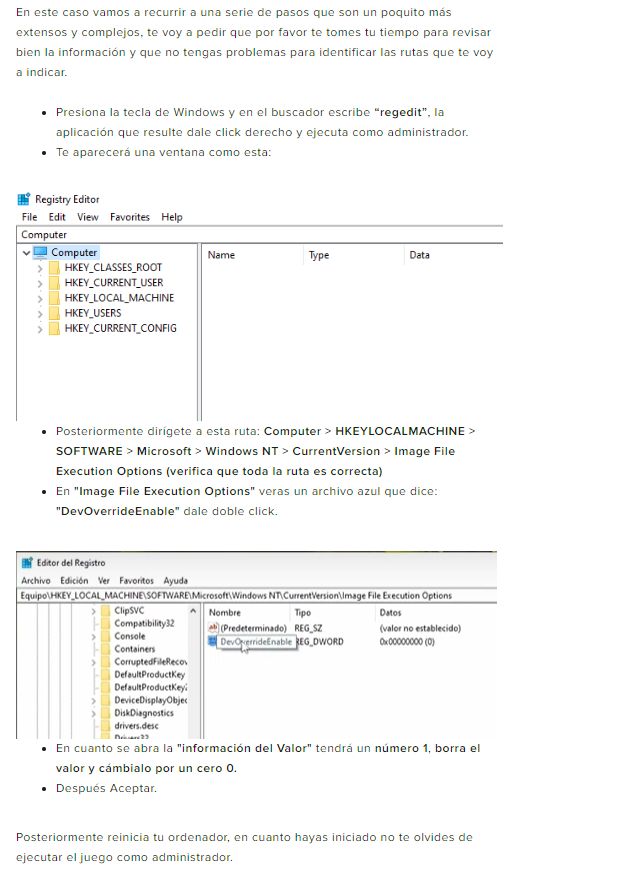Open the Ayuda menu
Viewport: 622px width, 871px height.
tap(175, 580)
